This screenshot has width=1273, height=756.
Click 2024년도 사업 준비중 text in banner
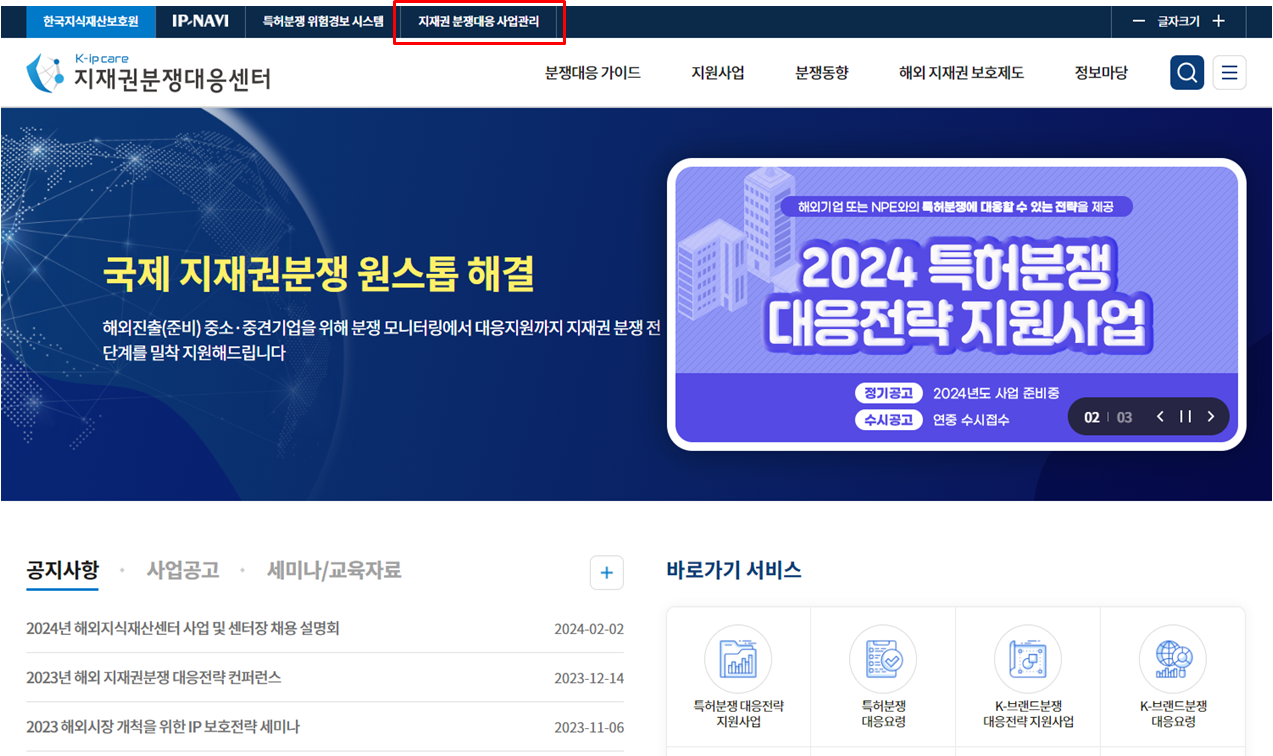pos(996,393)
